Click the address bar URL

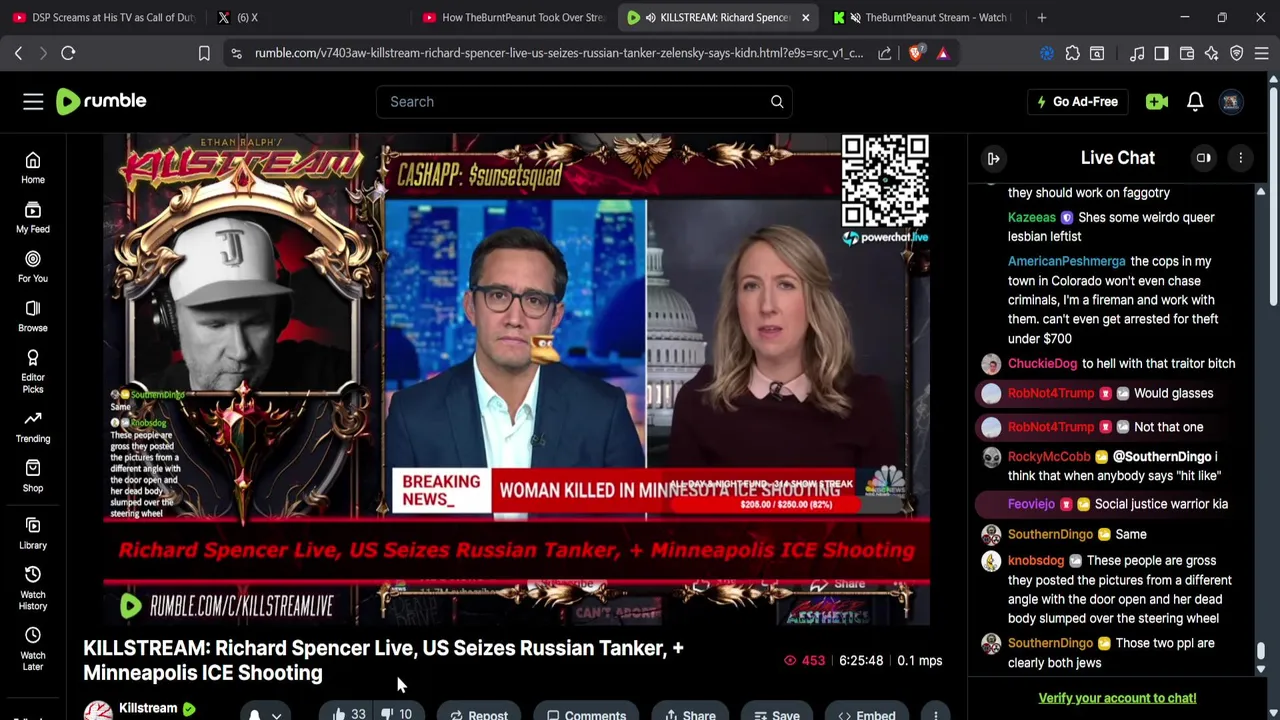click(x=559, y=53)
